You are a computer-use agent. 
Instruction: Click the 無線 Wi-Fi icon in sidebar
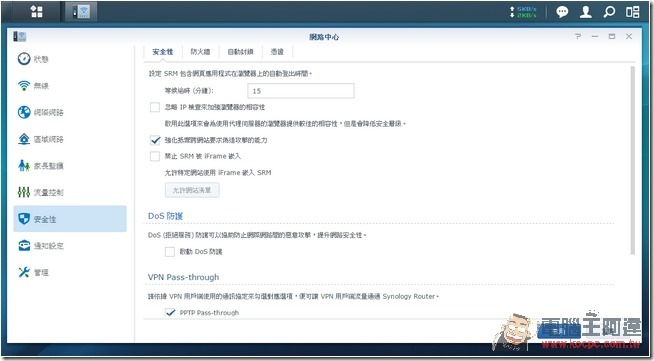(24, 85)
